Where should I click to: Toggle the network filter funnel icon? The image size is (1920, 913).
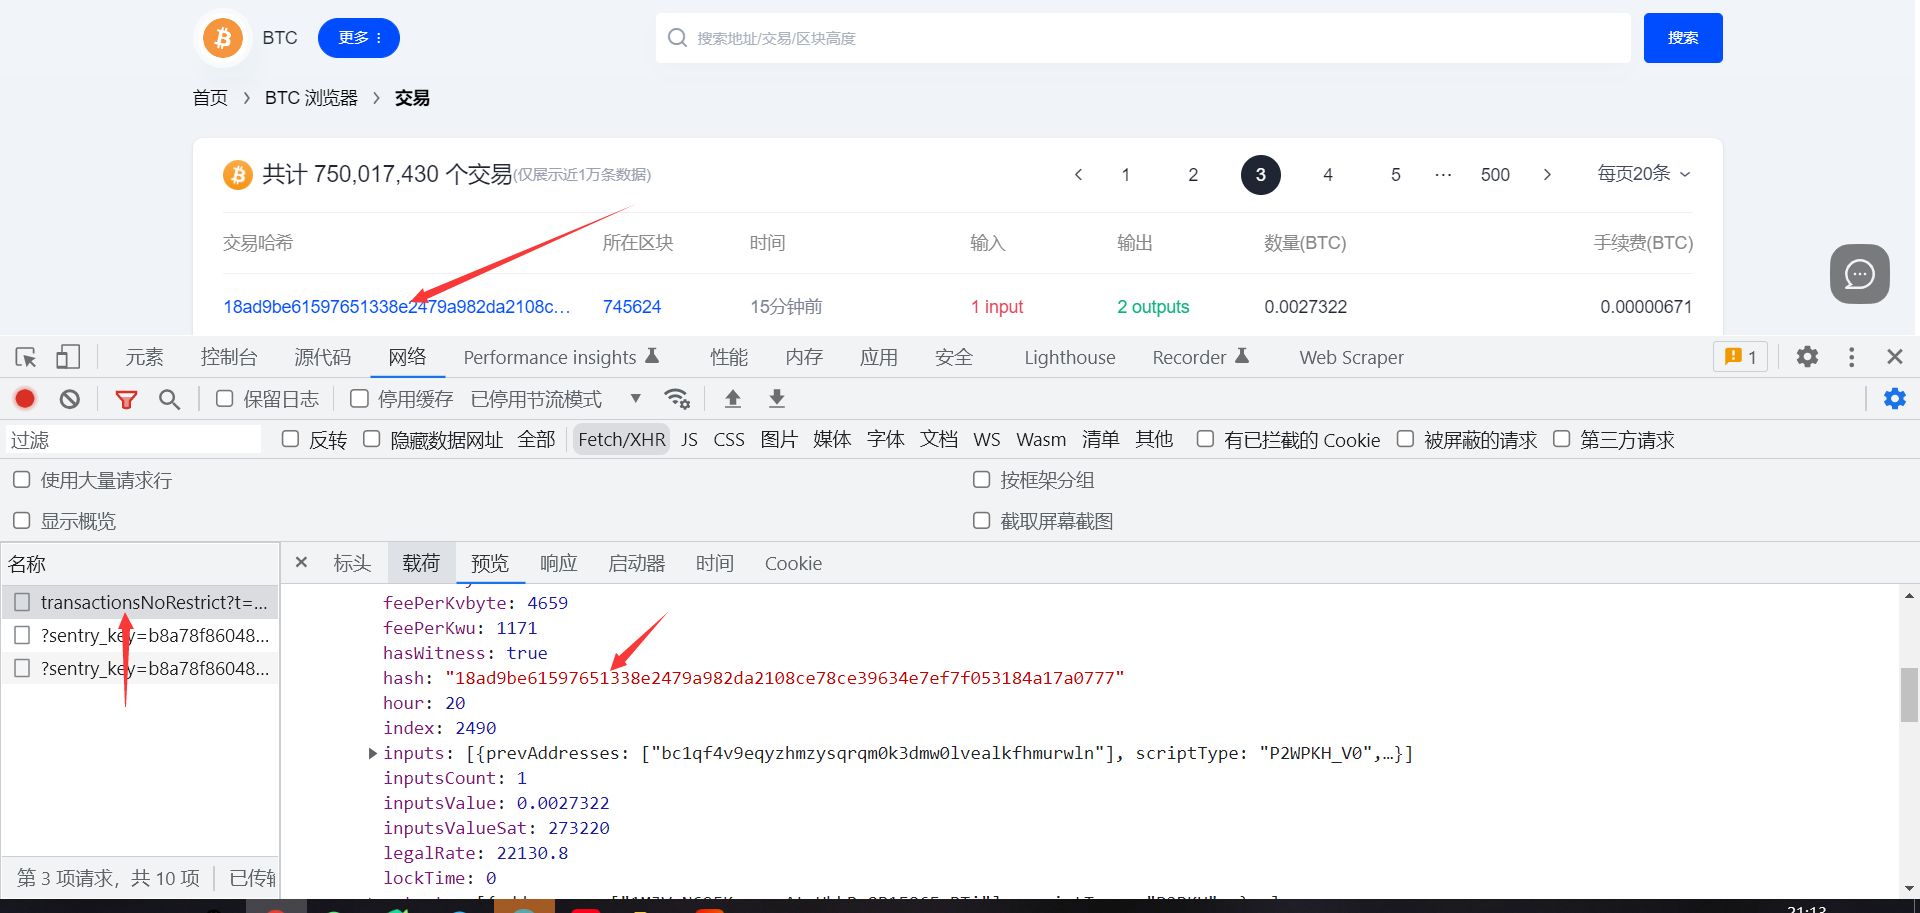tap(126, 400)
